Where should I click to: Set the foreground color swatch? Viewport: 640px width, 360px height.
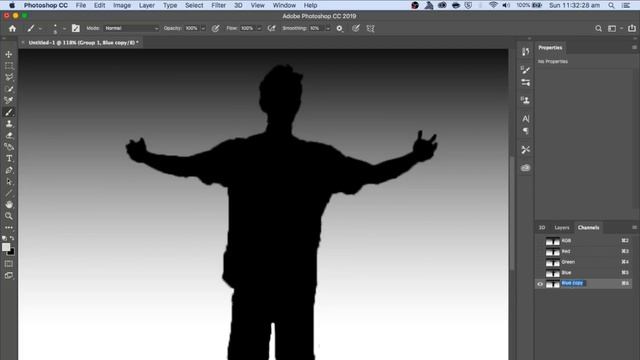pos(6,247)
